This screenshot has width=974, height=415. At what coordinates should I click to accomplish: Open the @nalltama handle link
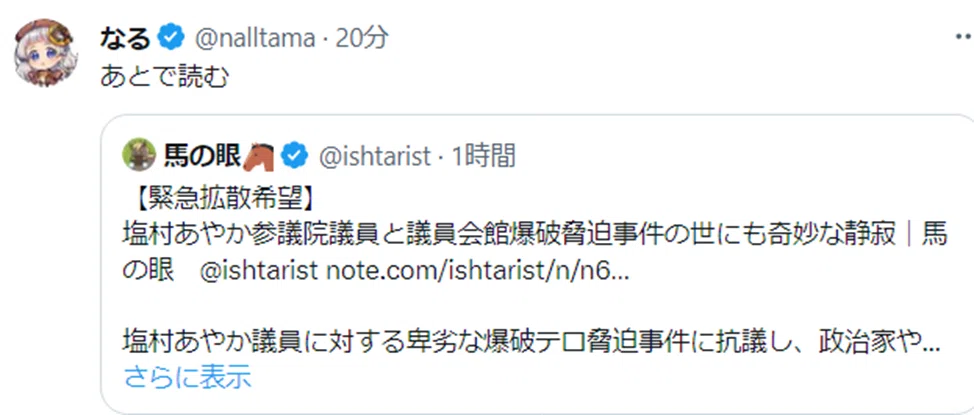pos(255,39)
